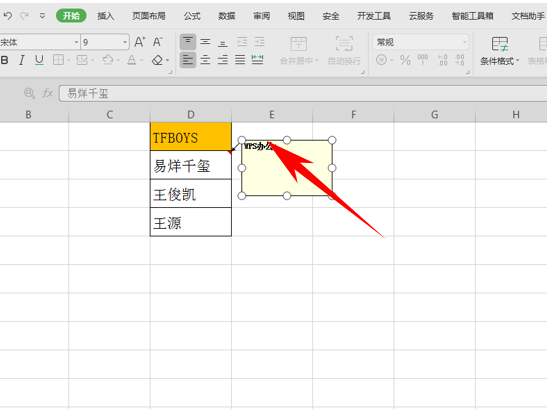
Task: Open the 安全 tab
Action: point(331,16)
